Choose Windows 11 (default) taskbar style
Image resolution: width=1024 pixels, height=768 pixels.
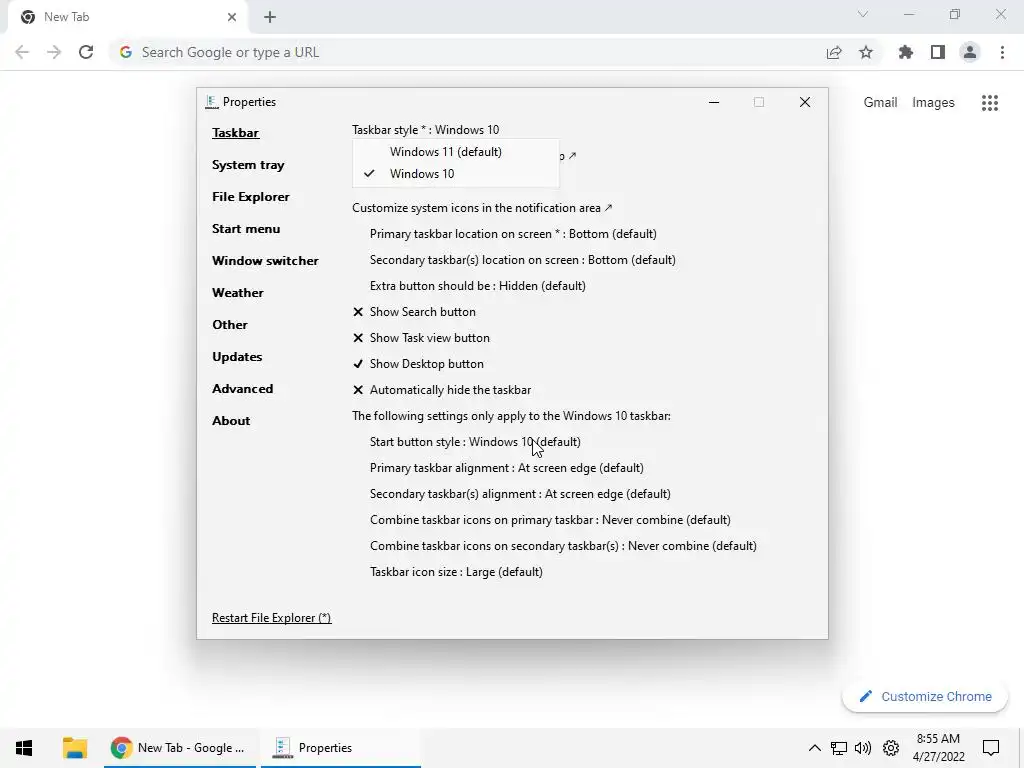[x=456, y=152]
